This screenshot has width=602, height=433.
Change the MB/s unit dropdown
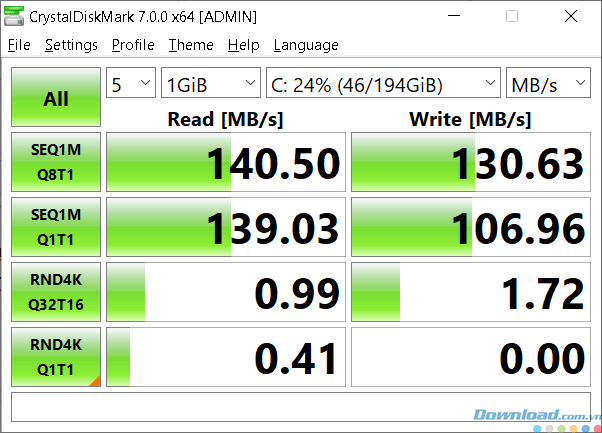548,83
